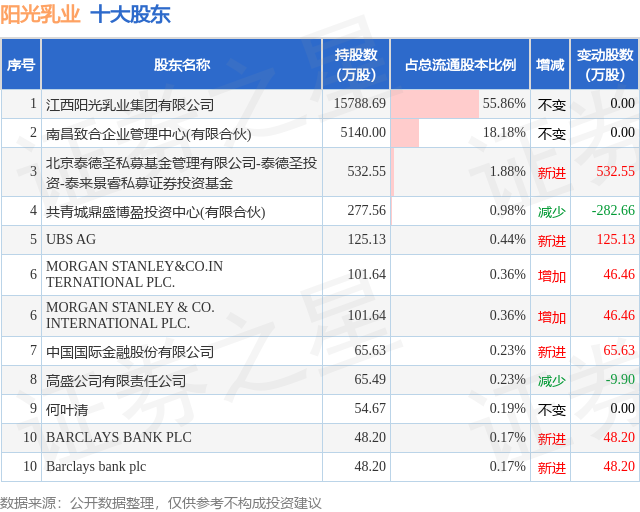Click the 阳光乳业 title text
The width and height of the screenshot is (640, 512).
pos(40,14)
